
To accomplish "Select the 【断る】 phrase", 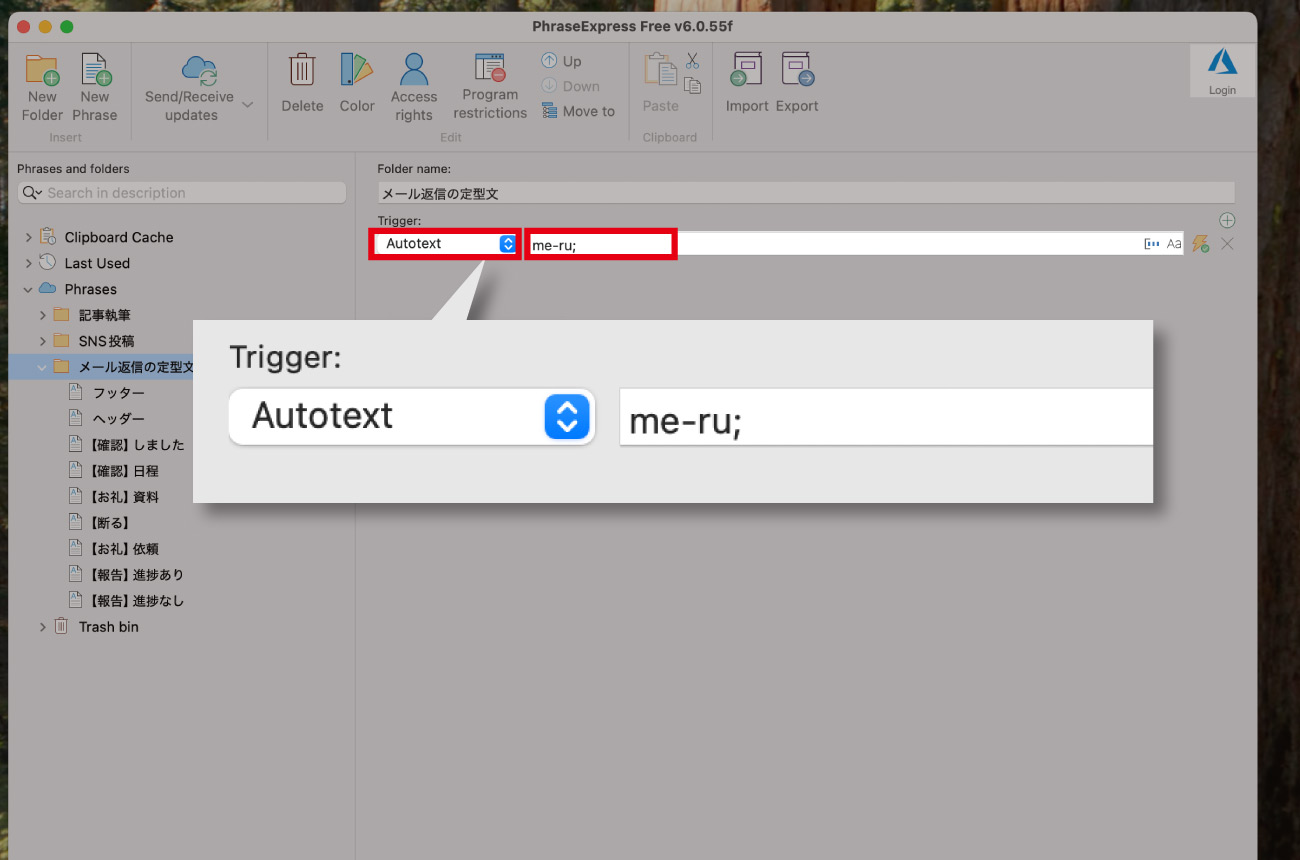I will [110, 523].
